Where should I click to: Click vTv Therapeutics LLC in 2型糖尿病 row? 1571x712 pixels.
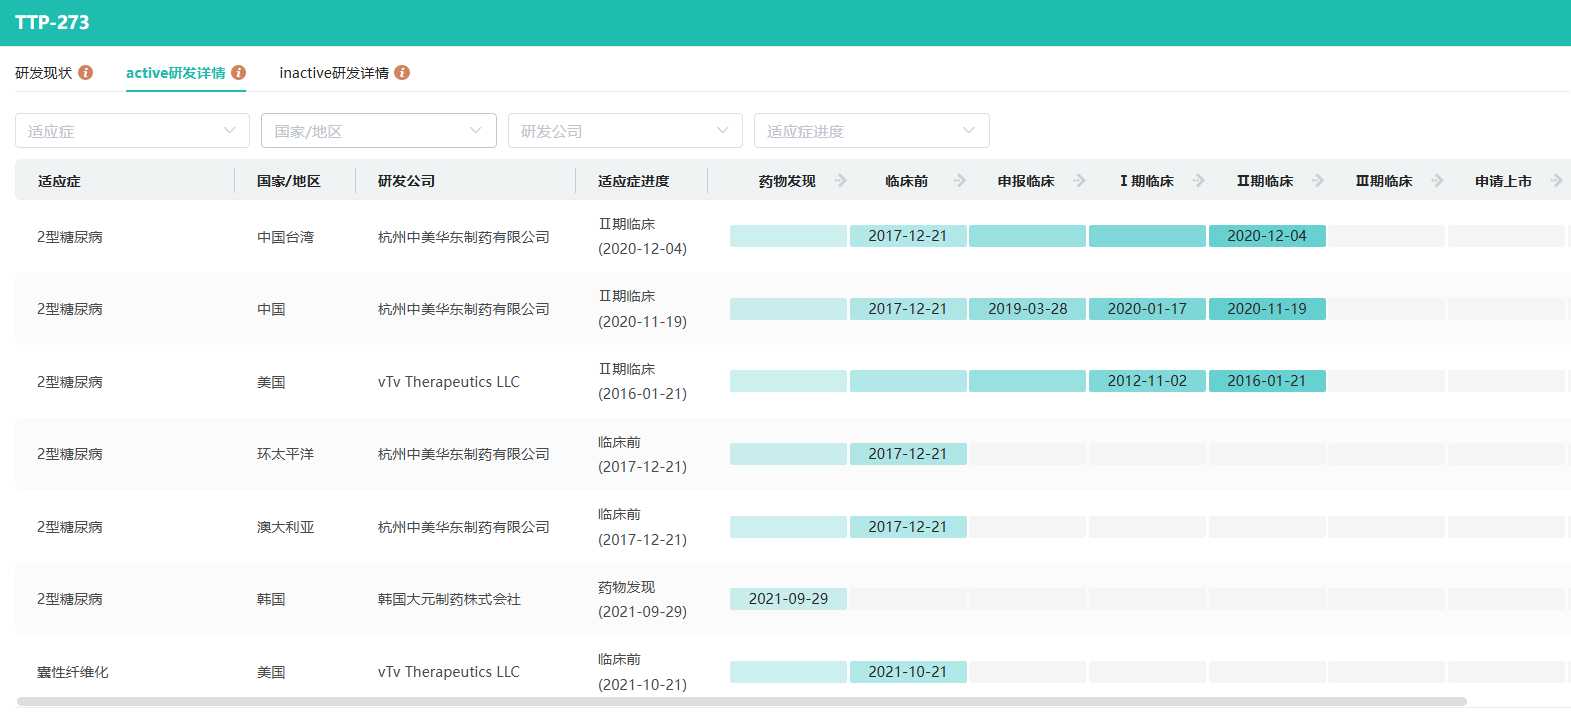449,382
